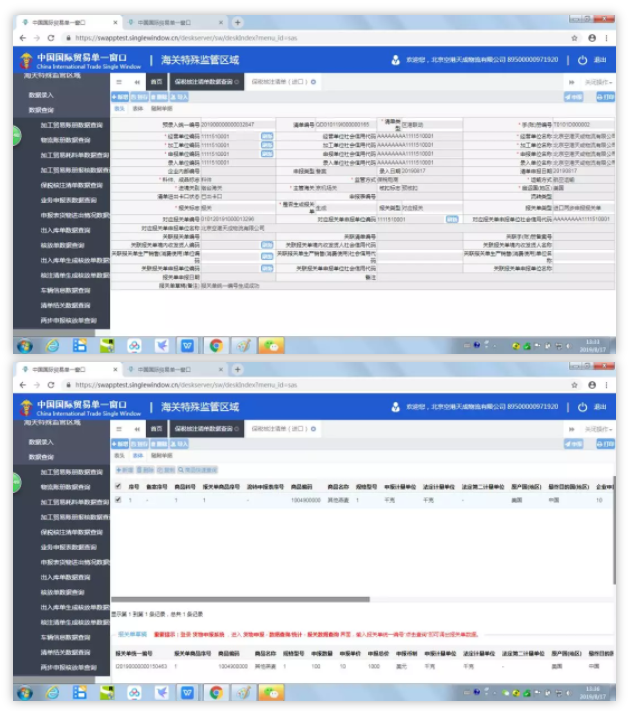Viewport: 633px width, 711px height.
Task: Click sidebar horizontal scrollbar in top window
Action: click(54, 332)
